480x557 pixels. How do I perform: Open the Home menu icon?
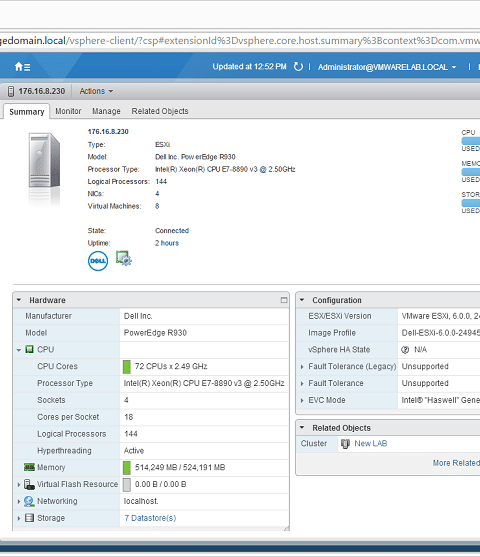click(x=22, y=66)
